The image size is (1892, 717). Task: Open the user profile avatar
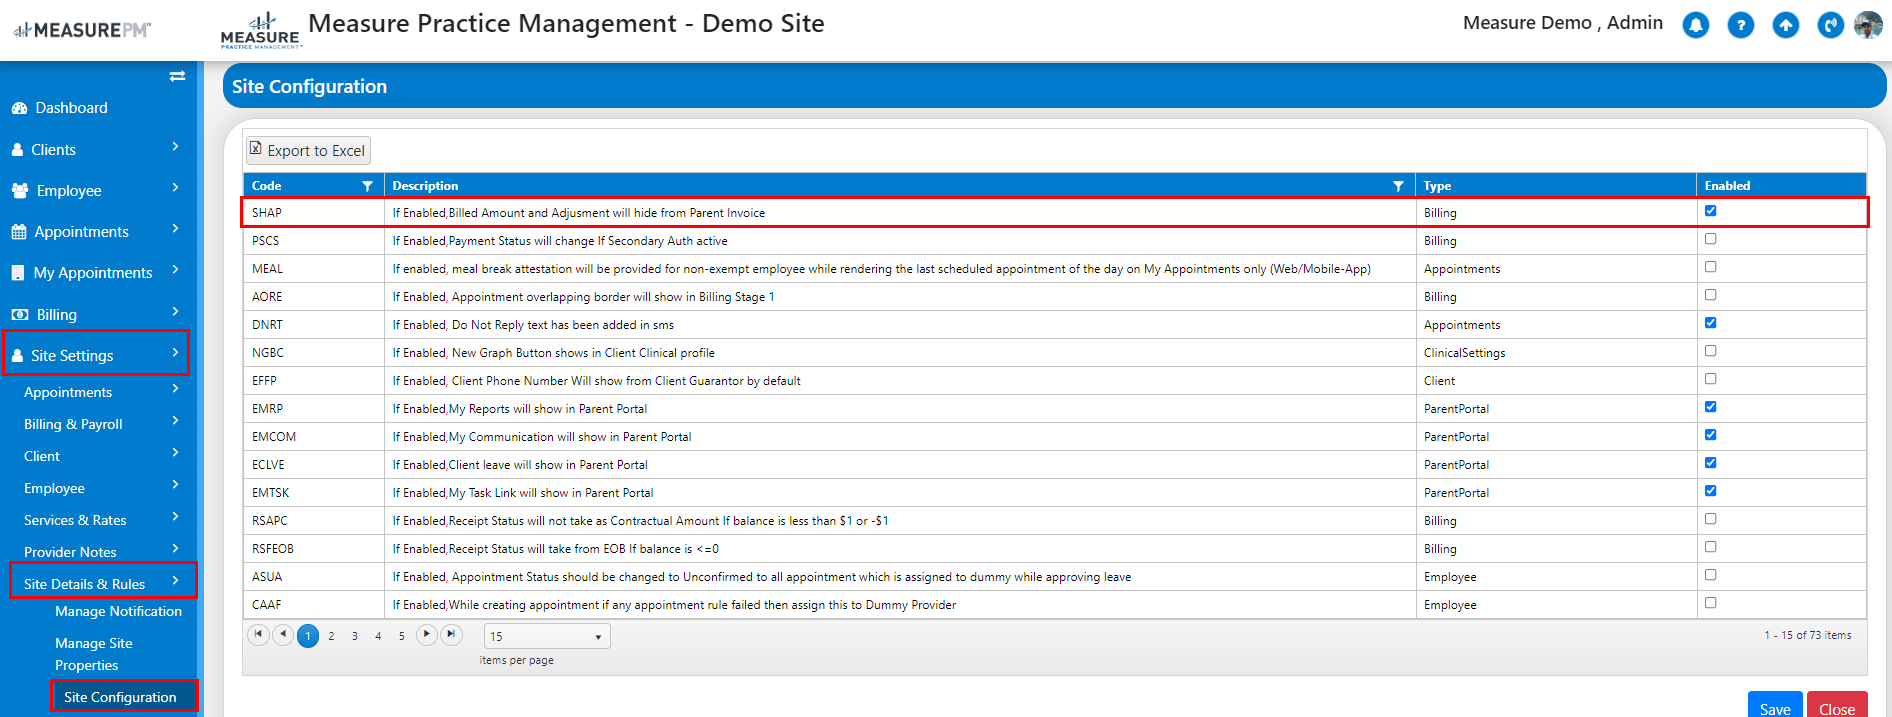coord(1868,25)
